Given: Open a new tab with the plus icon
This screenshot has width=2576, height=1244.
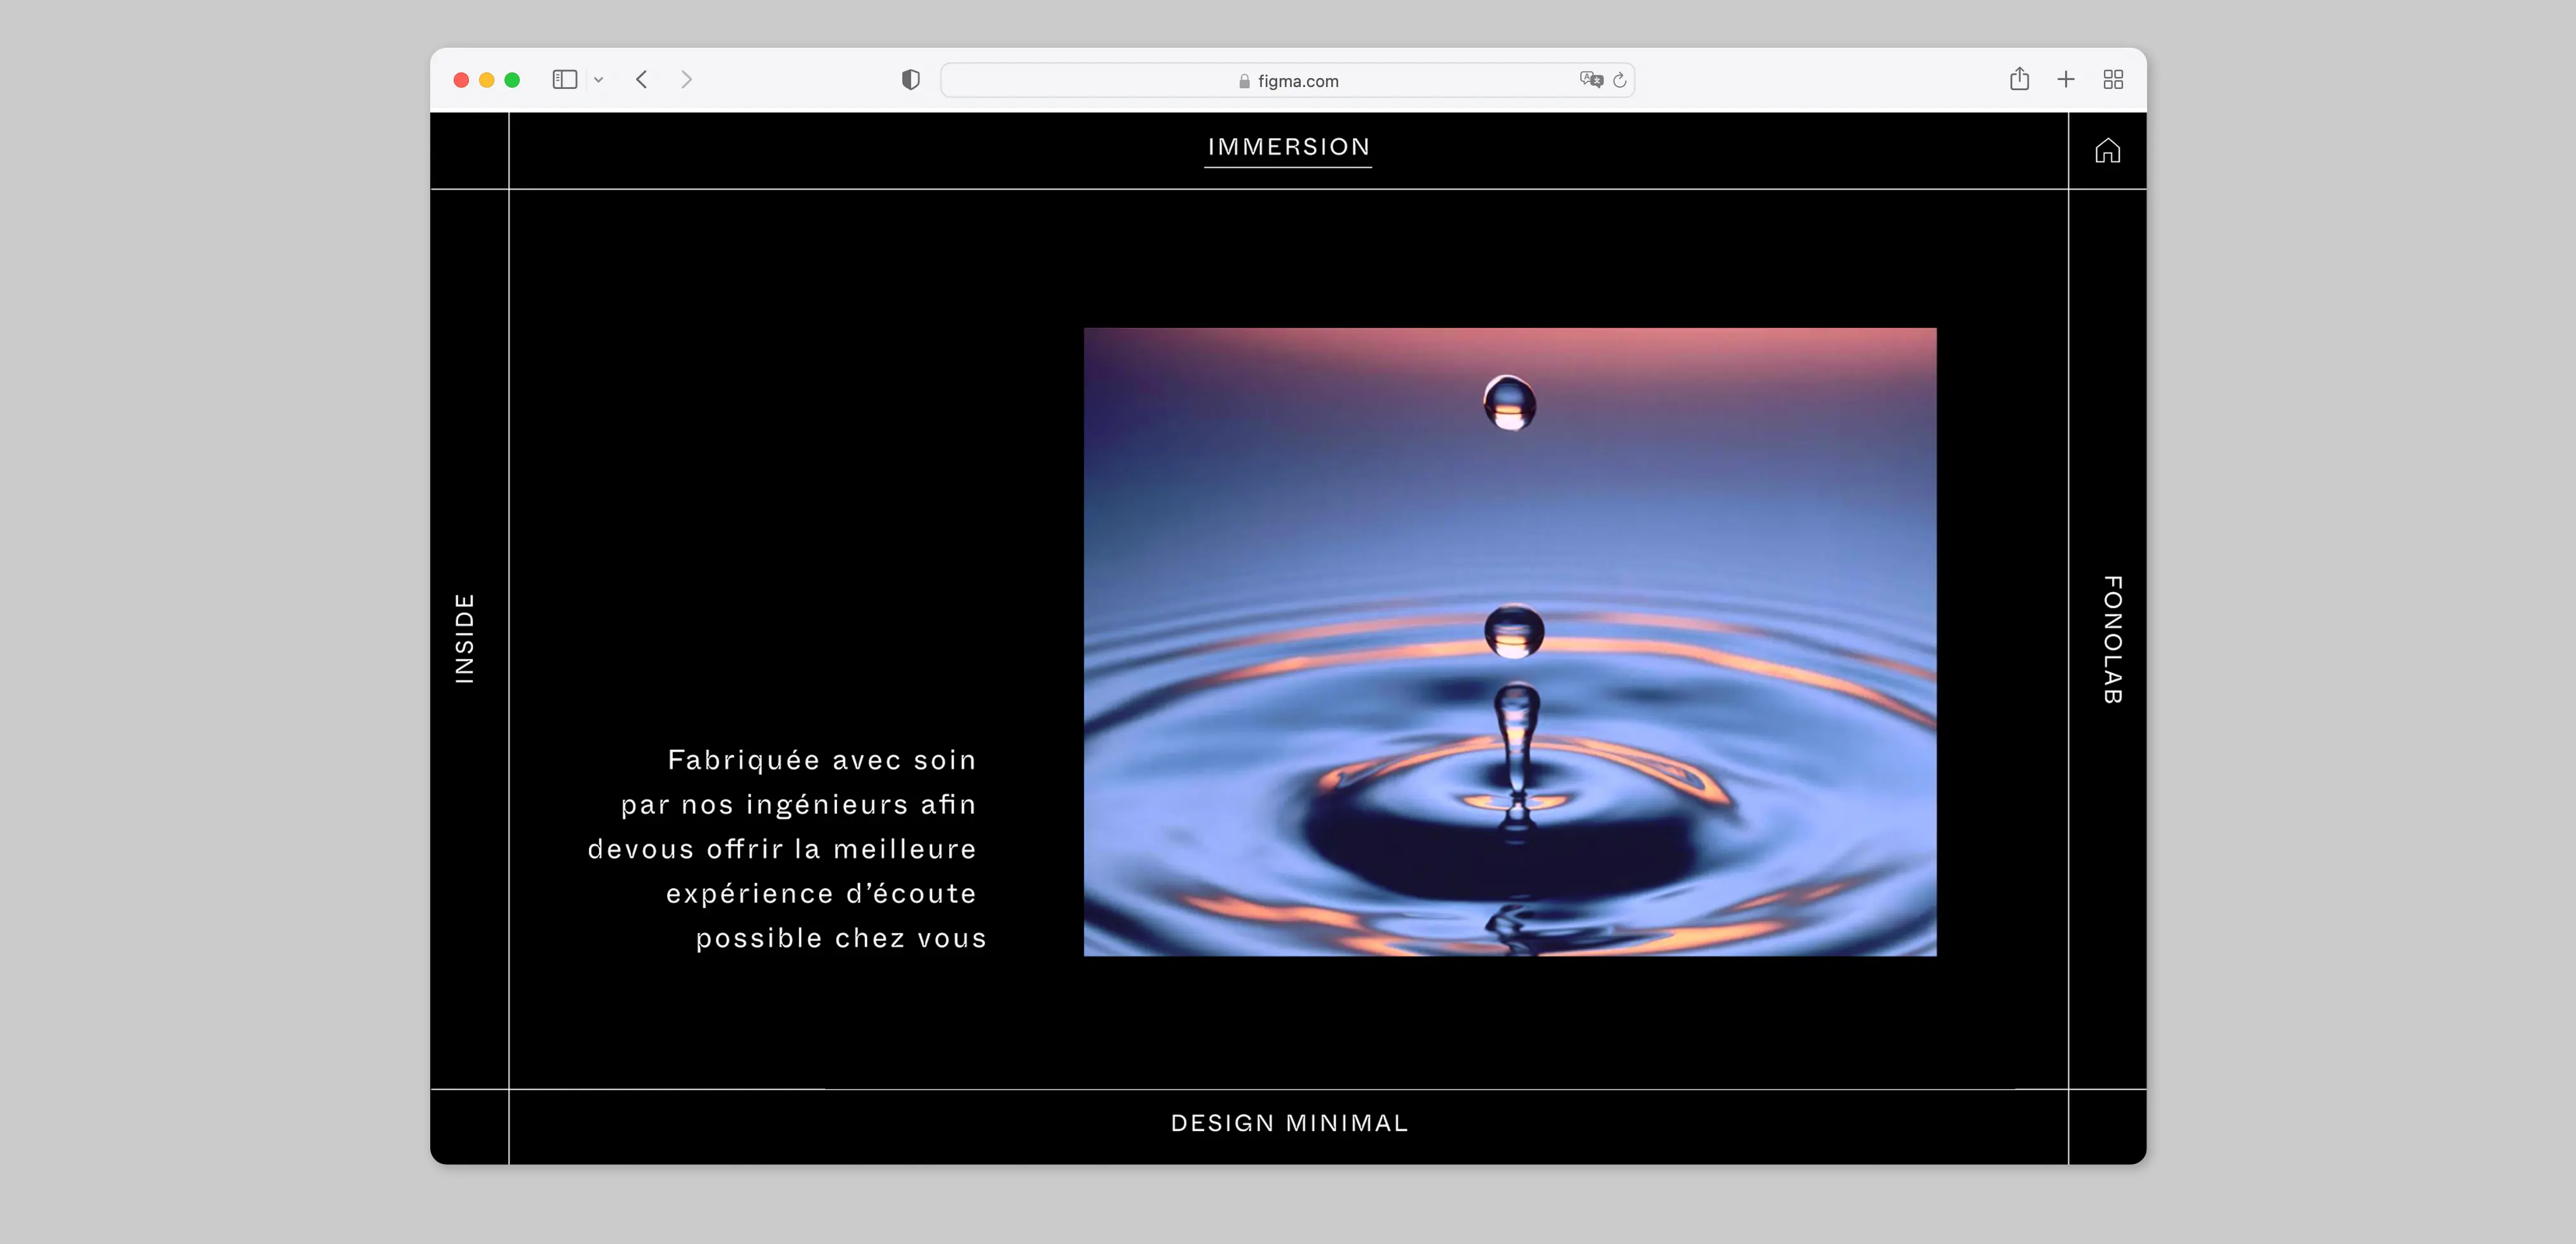Looking at the screenshot, I should [2066, 80].
